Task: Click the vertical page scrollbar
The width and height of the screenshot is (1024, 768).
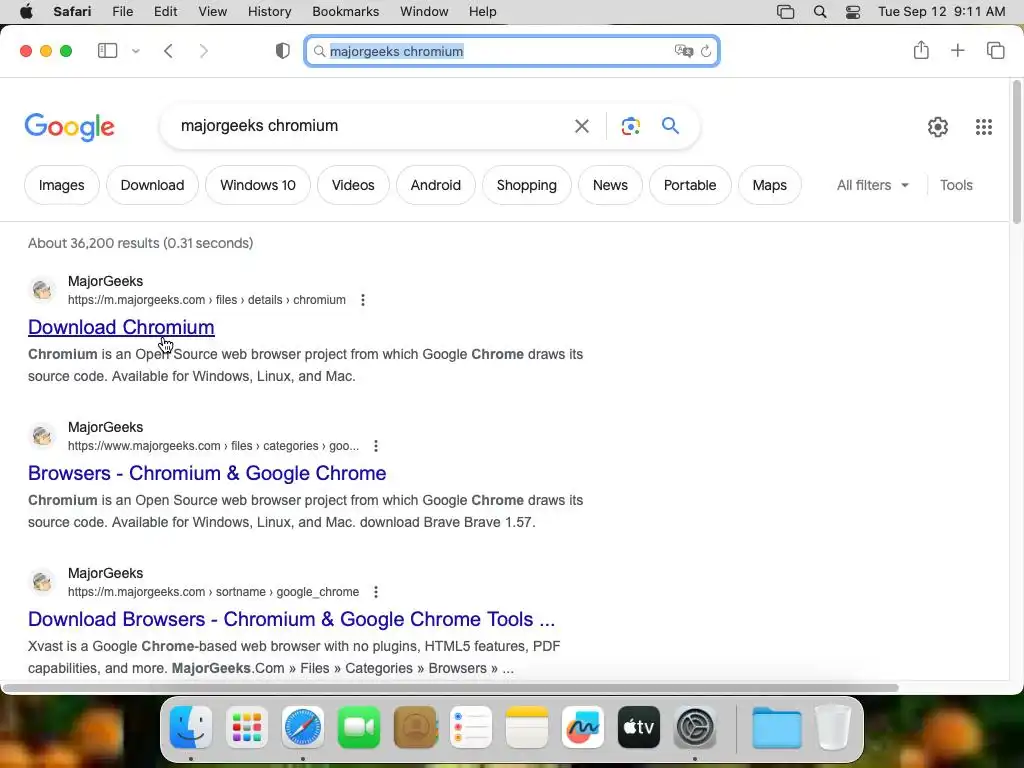Action: [x=1017, y=153]
